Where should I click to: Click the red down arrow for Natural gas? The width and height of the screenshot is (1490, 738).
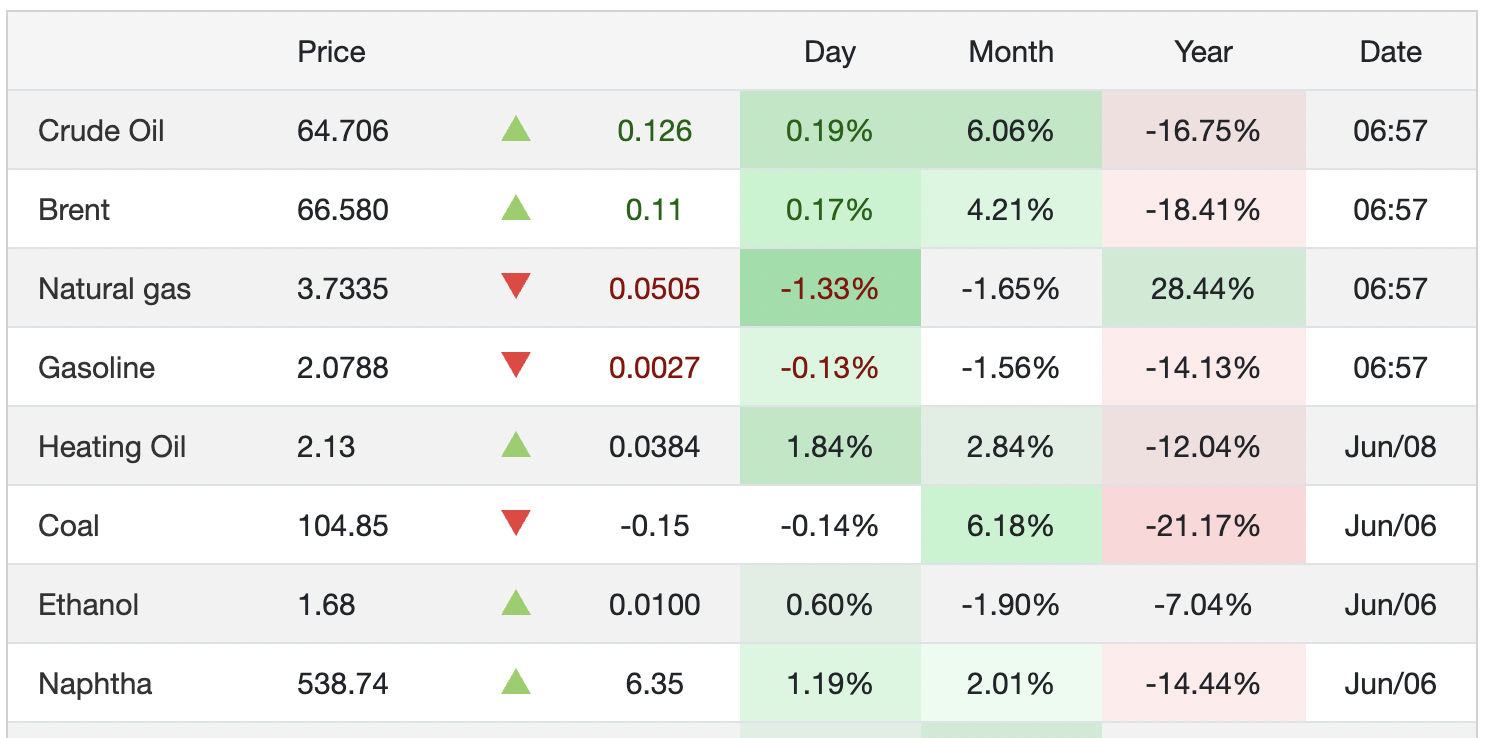516,287
